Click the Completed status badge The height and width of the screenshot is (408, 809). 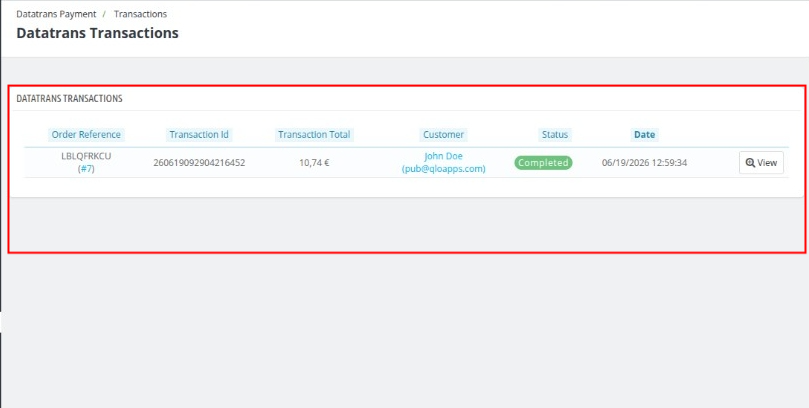coord(543,162)
